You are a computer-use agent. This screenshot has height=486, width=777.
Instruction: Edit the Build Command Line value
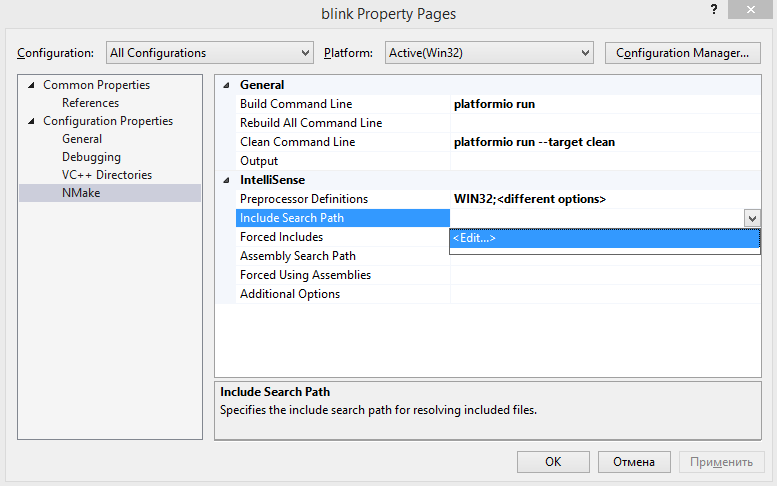pos(605,104)
